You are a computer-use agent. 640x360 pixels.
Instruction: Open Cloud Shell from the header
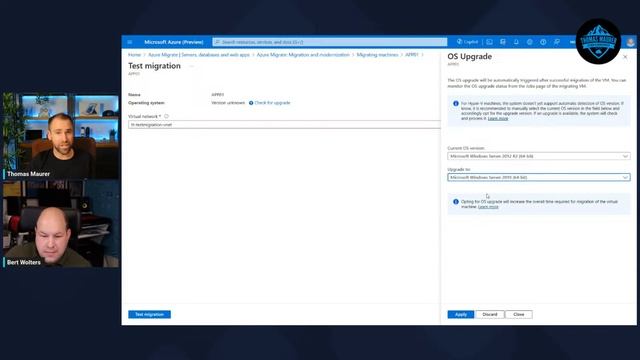pyautogui.click(x=489, y=42)
